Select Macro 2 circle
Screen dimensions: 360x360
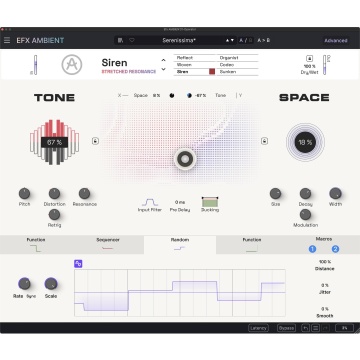[x=335, y=249]
